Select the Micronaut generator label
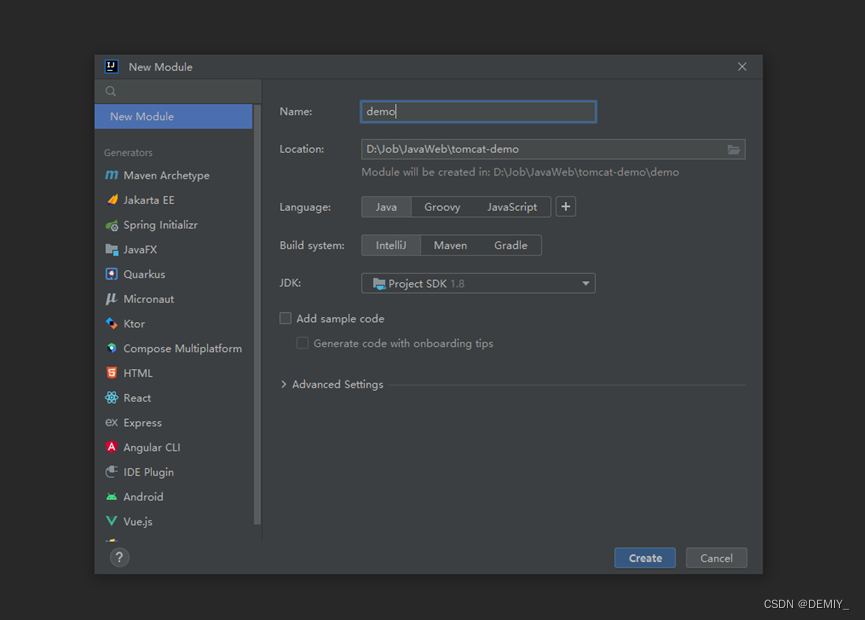865x620 pixels. [148, 299]
